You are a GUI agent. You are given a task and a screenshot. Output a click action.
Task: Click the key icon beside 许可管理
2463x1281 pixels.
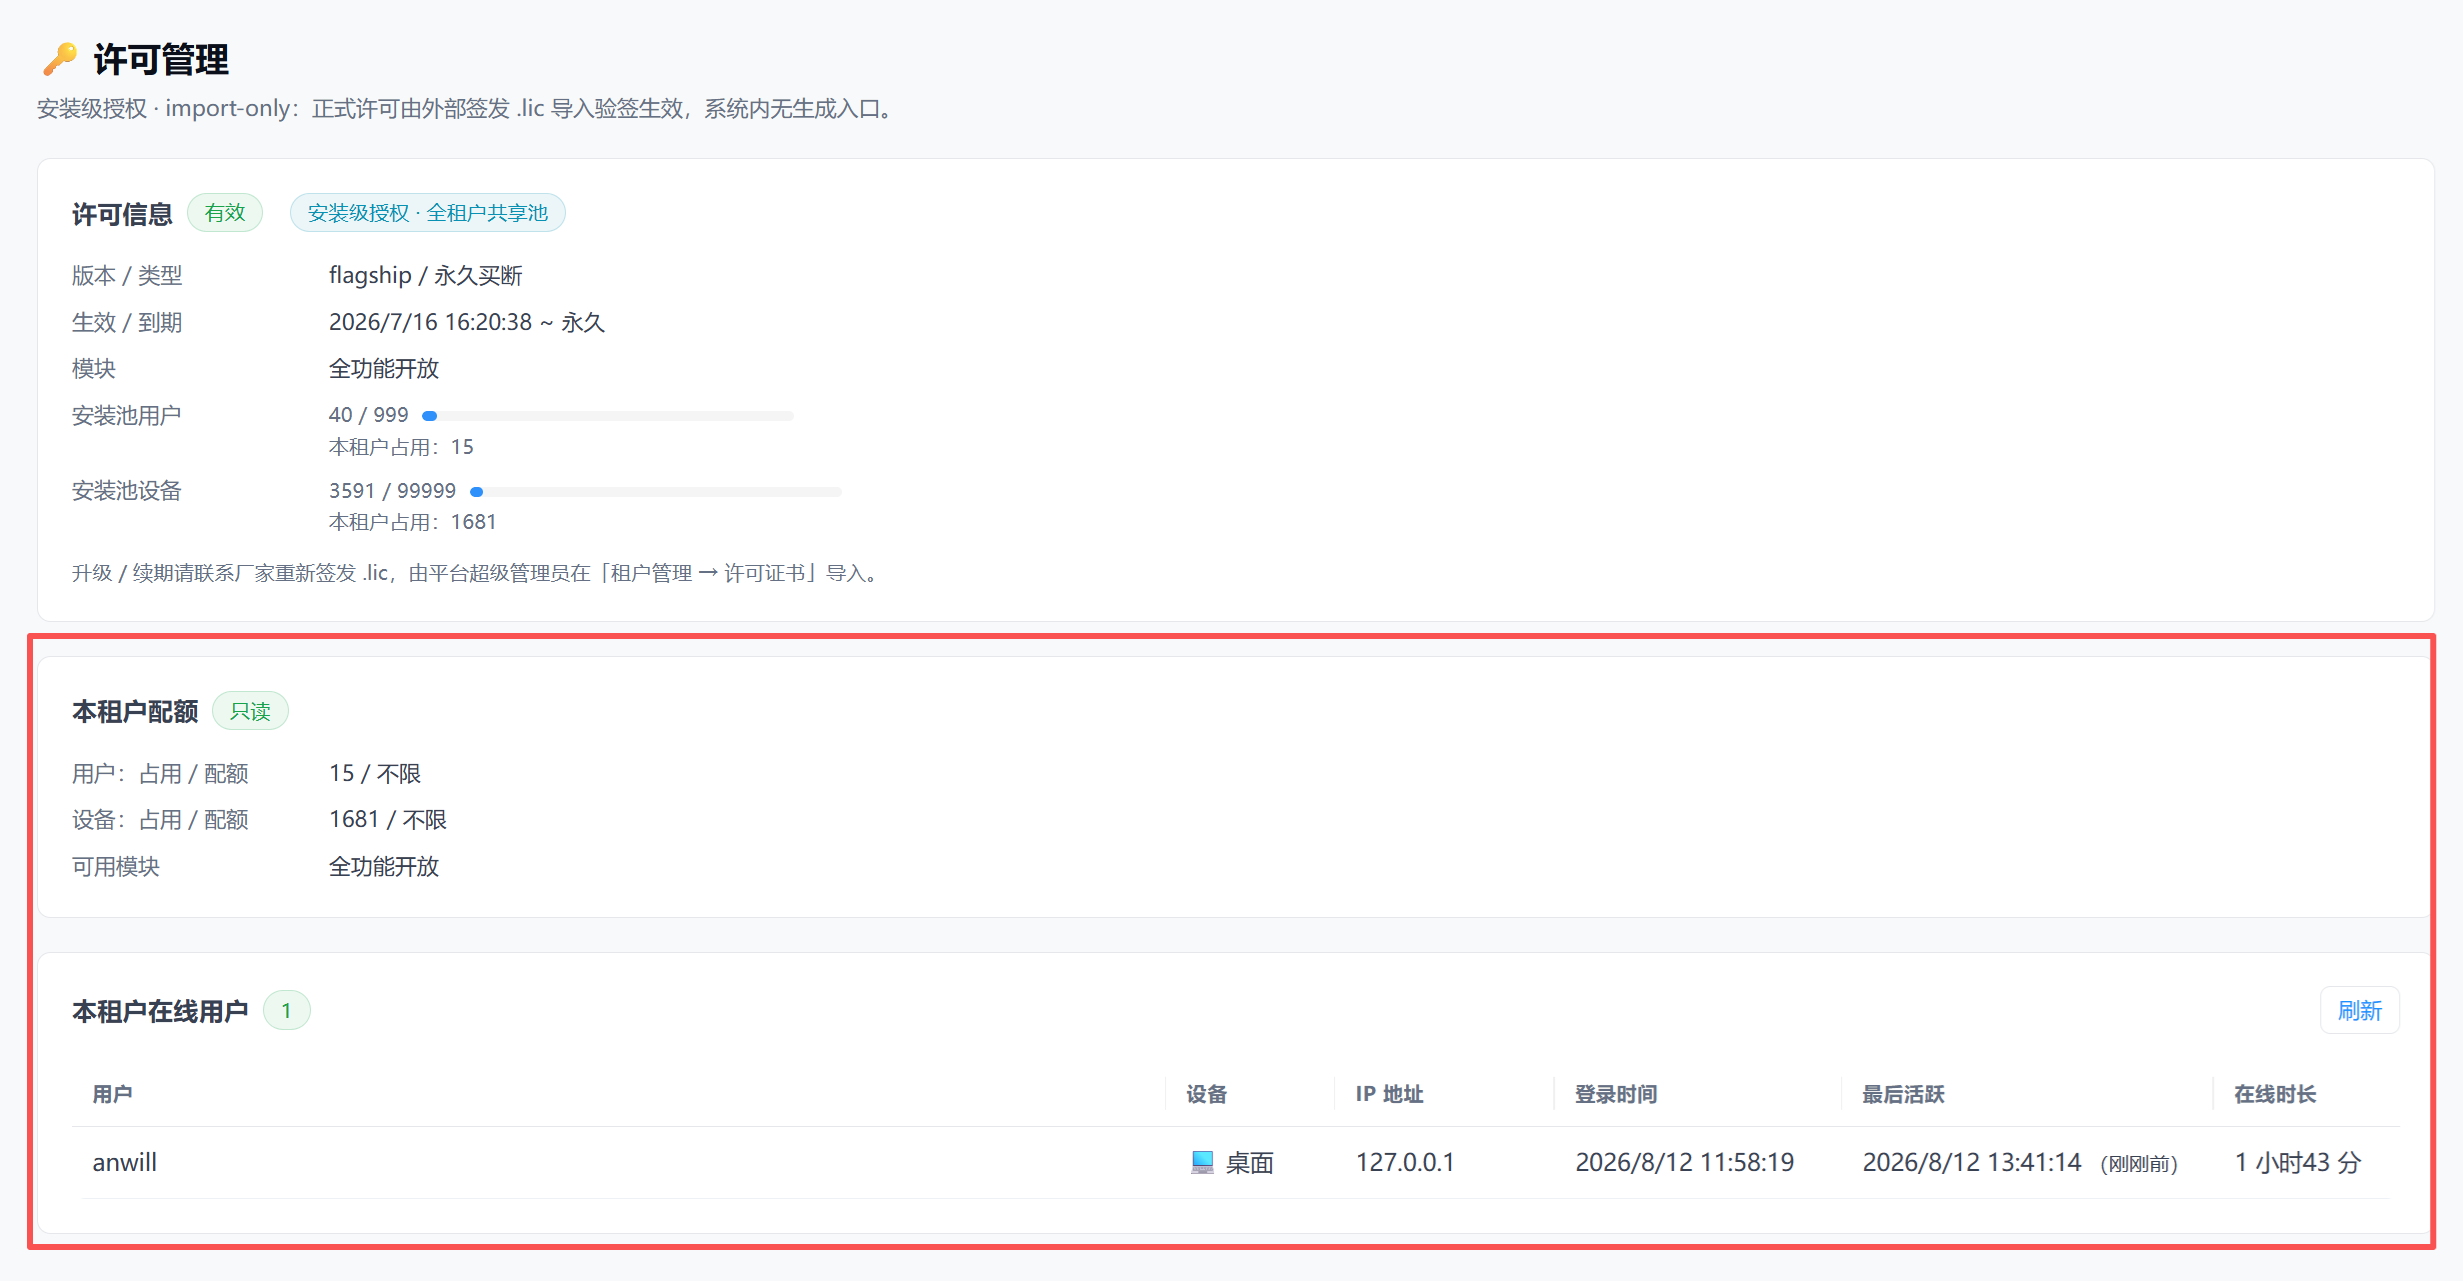[x=59, y=59]
